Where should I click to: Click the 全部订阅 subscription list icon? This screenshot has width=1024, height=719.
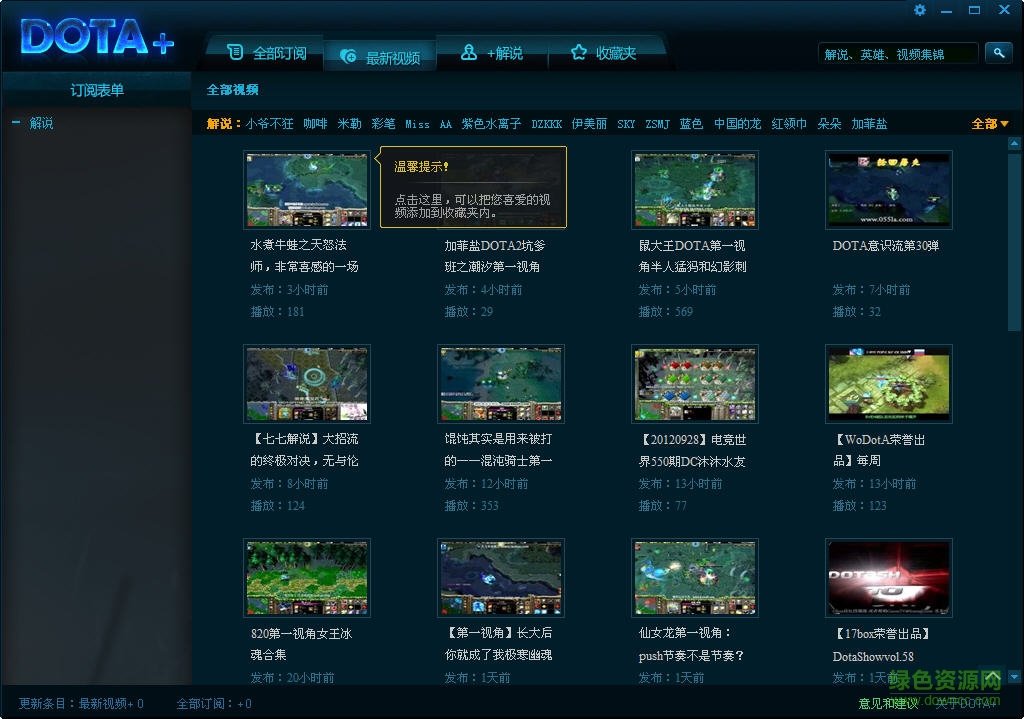coord(236,51)
